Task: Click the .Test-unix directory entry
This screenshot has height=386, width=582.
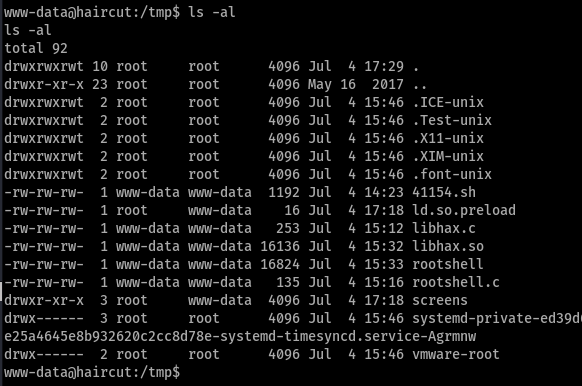Action: (452, 120)
